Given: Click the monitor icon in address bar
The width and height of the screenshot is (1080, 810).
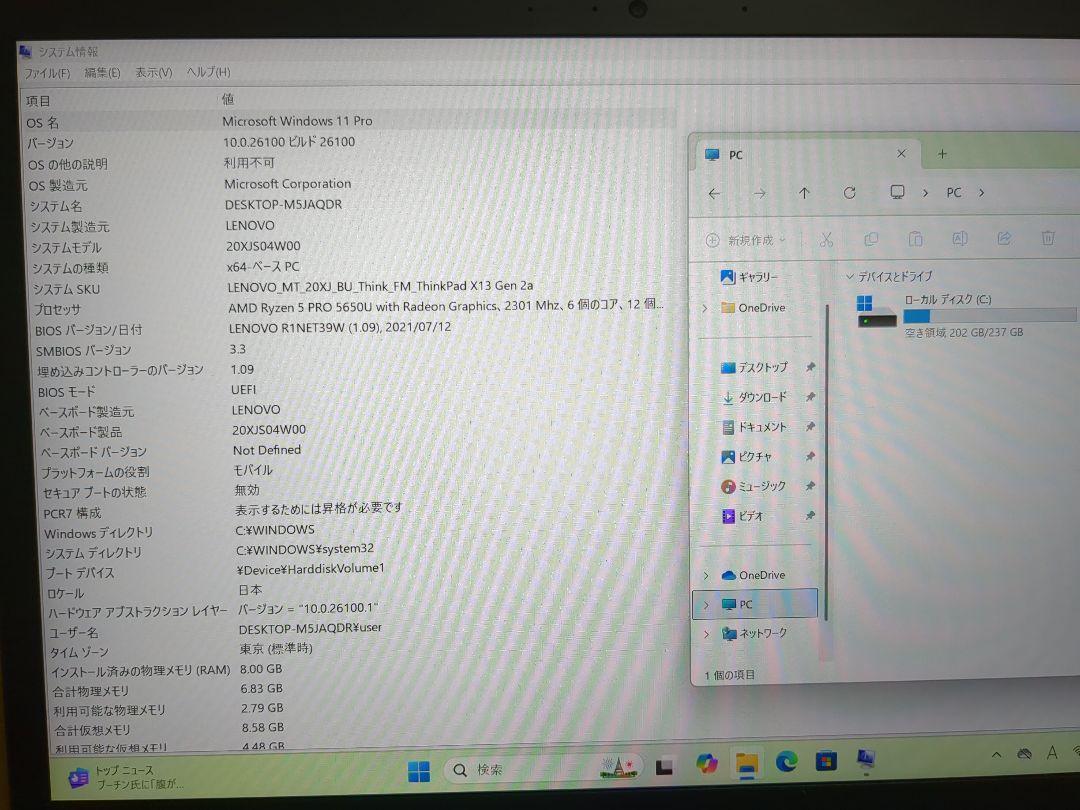Looking at the screenshot, I should tap(897, 192).
